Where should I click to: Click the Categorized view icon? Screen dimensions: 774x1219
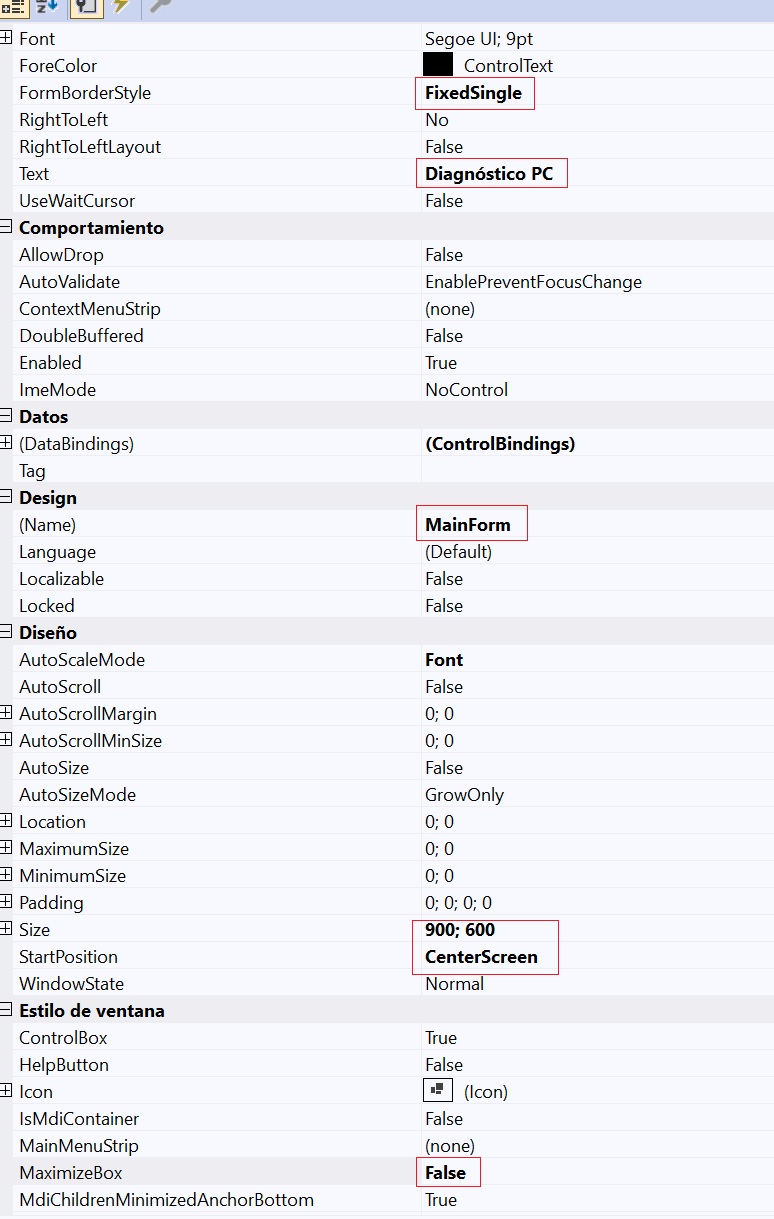click(x=12, y=6)
